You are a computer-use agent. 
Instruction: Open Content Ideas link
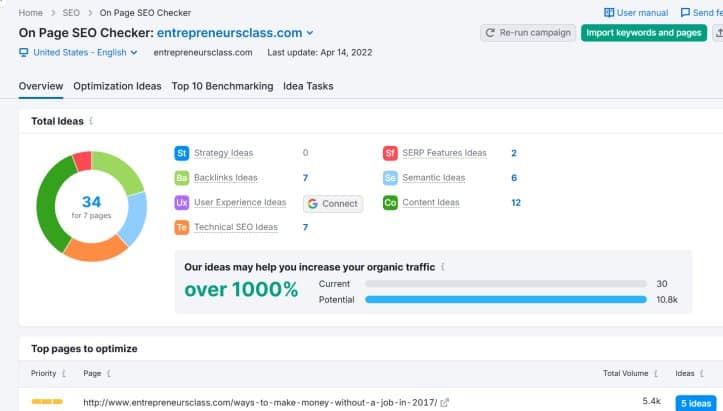[431, 203]
